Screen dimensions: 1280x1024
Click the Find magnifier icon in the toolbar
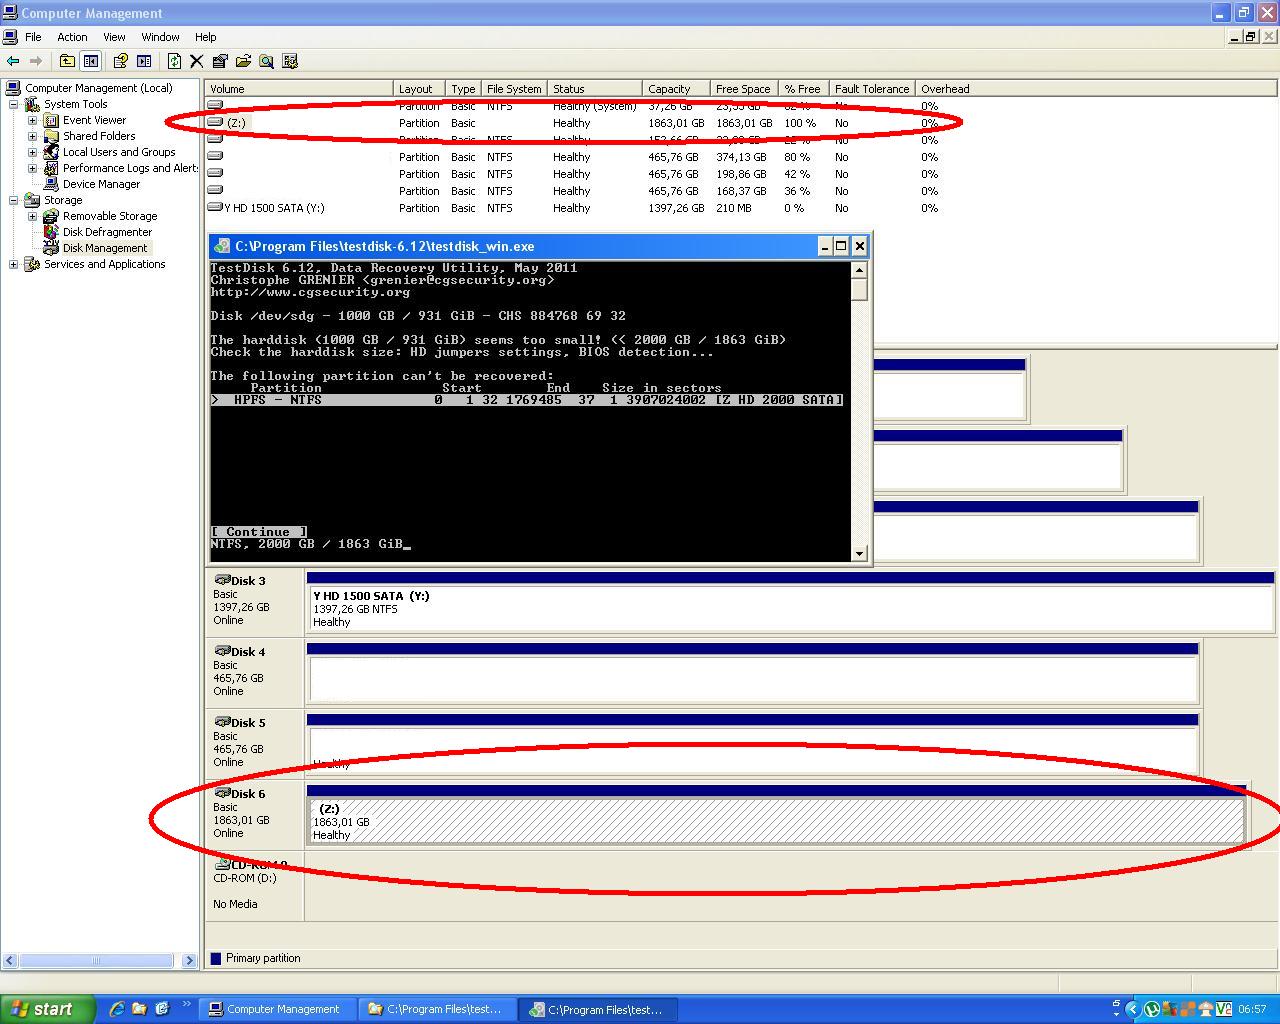(x=266, y=61)
